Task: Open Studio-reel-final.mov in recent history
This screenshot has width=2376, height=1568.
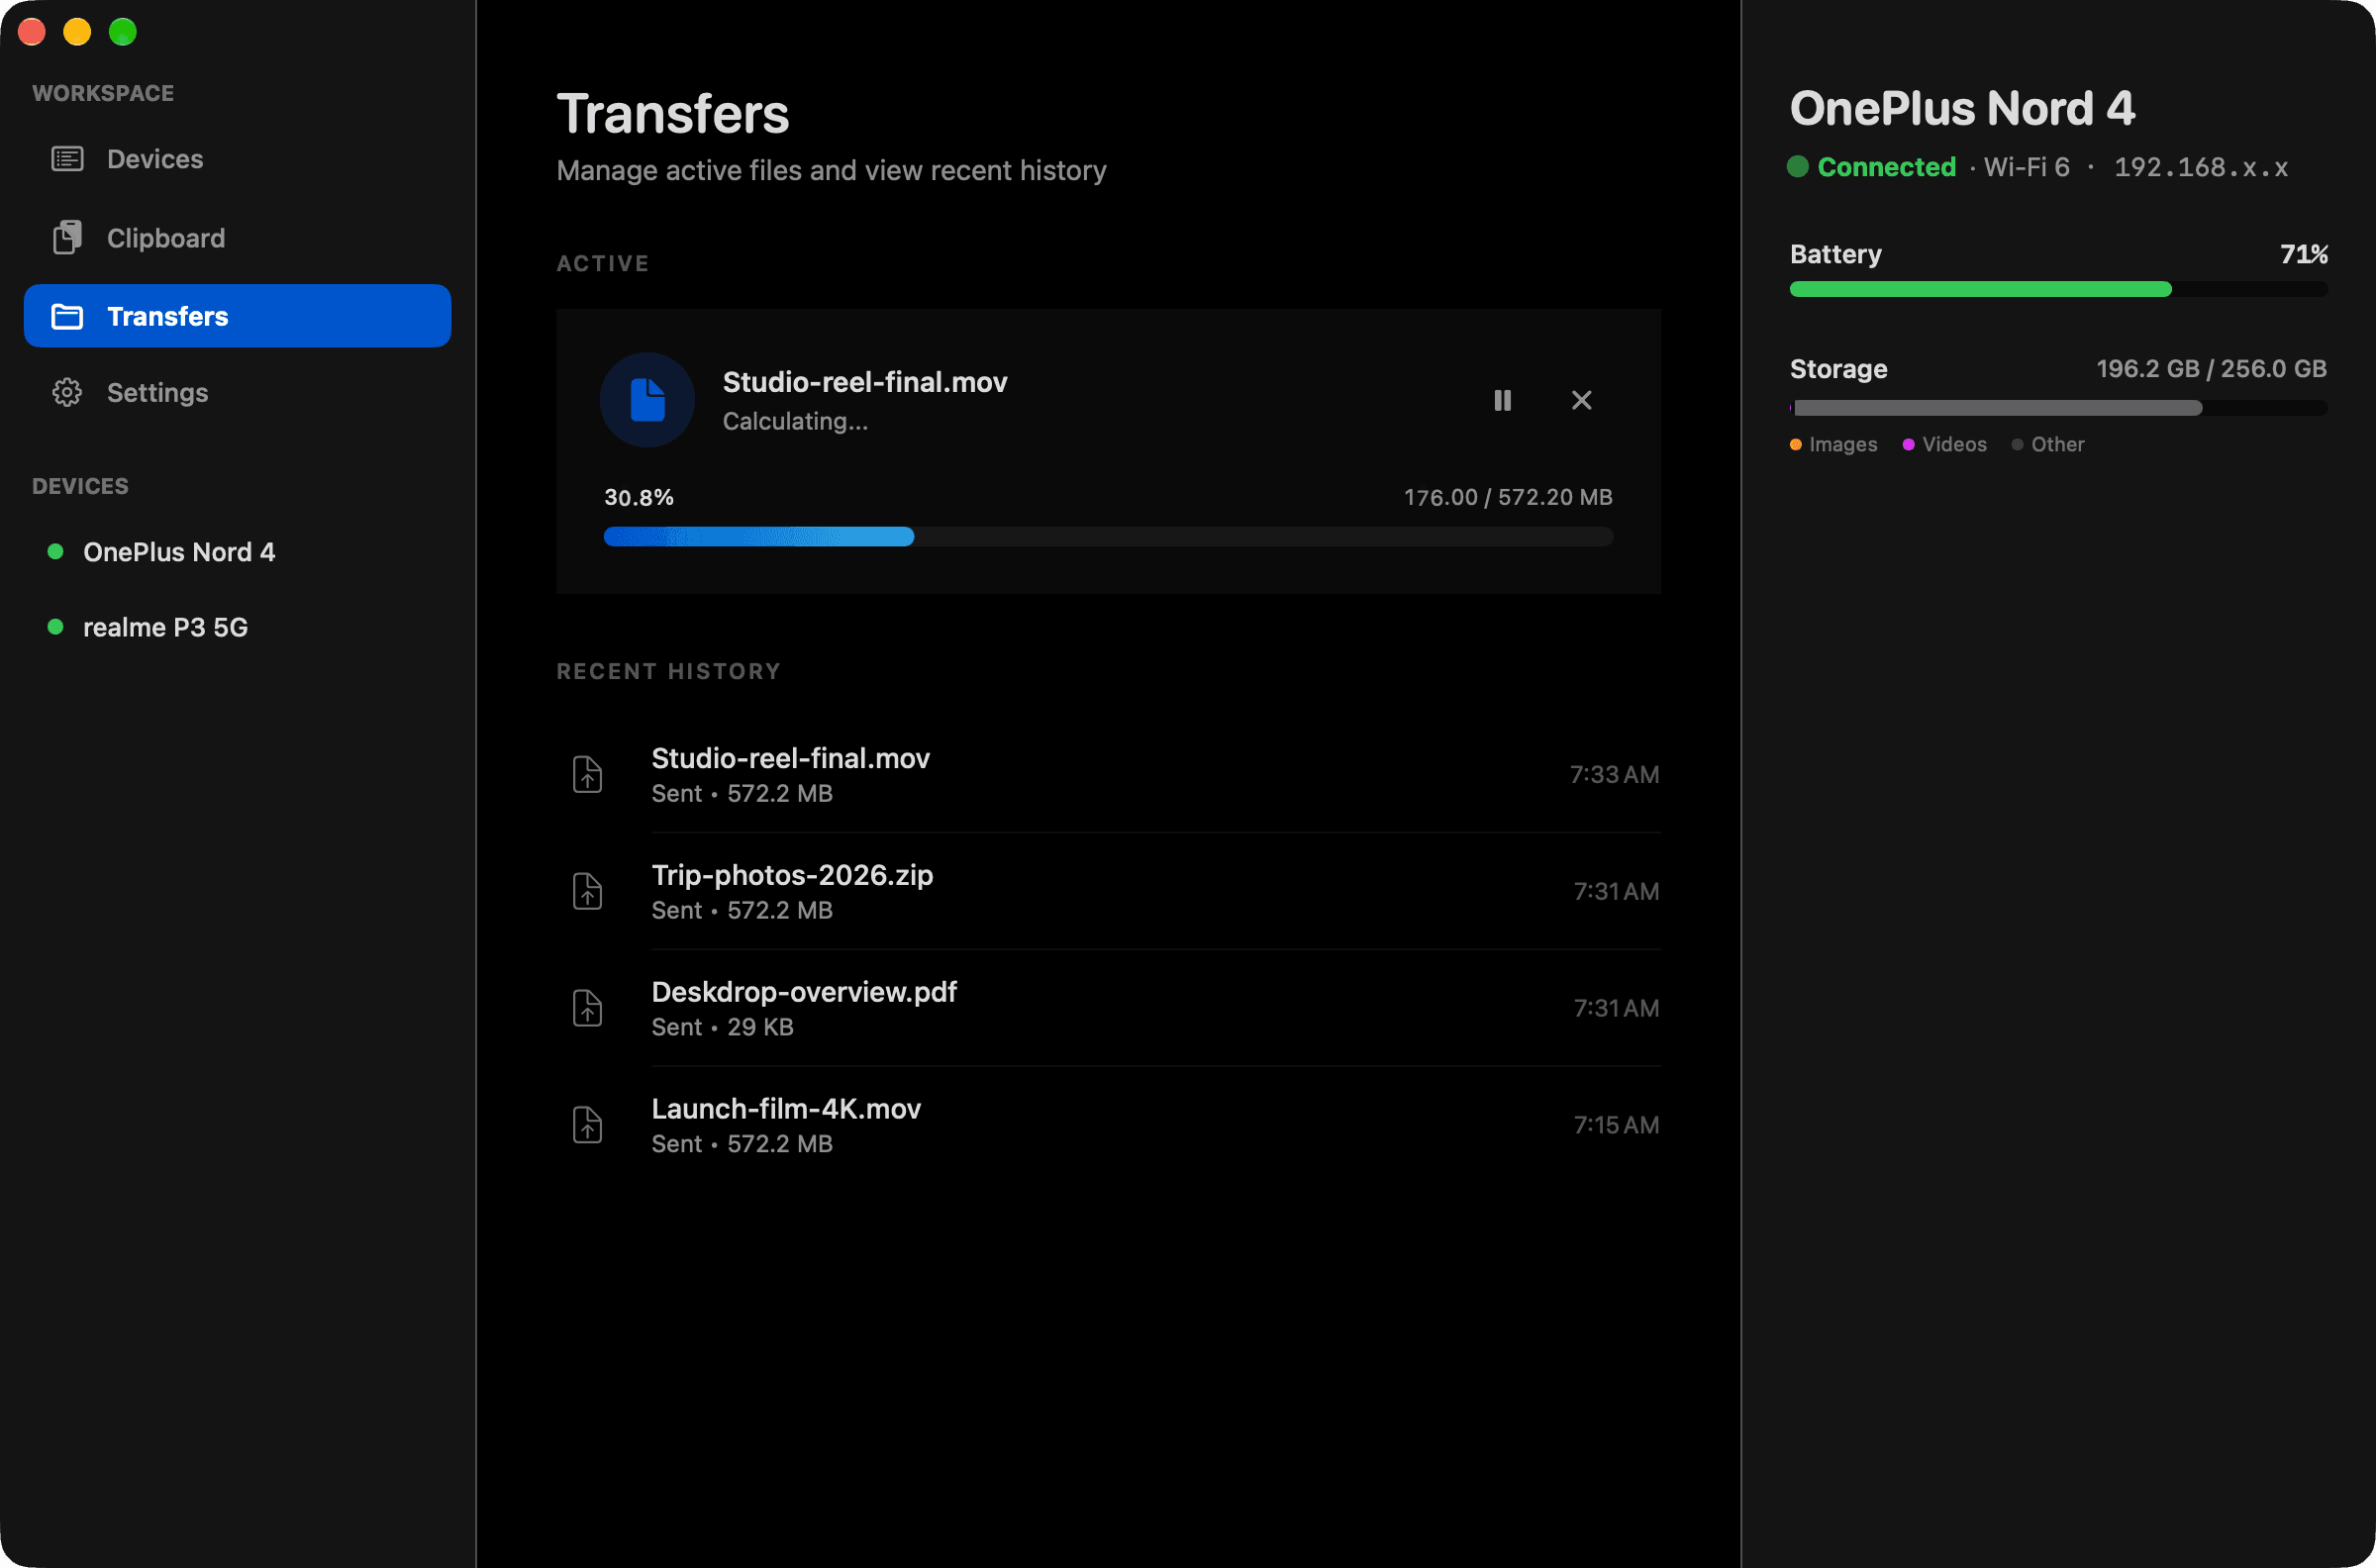Action: click(x=1108, y=775)
